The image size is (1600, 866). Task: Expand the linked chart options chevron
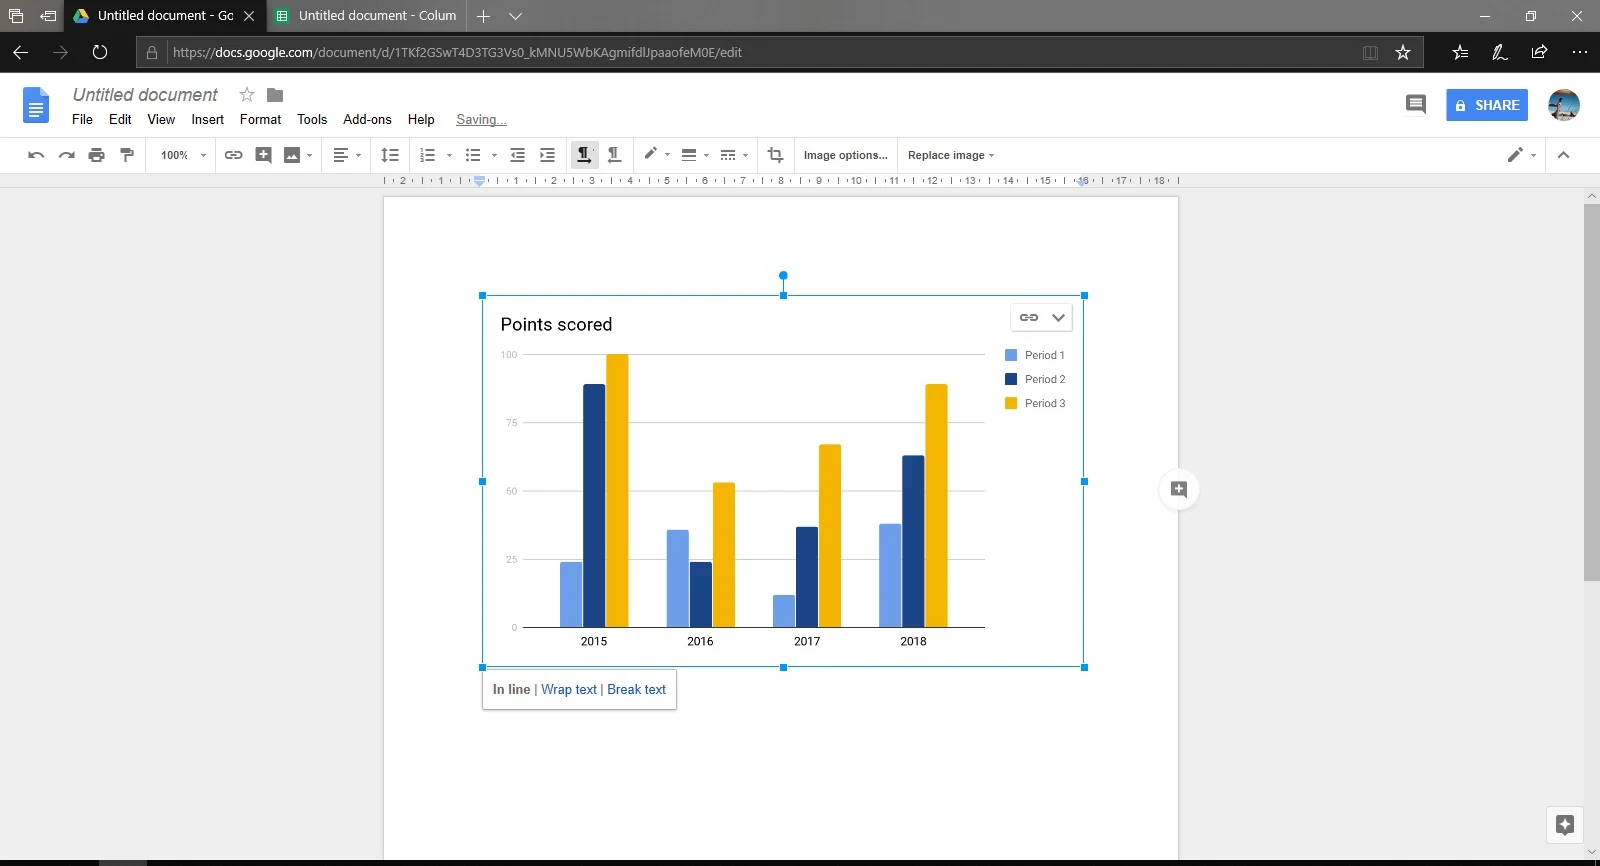pos(1058,317)
